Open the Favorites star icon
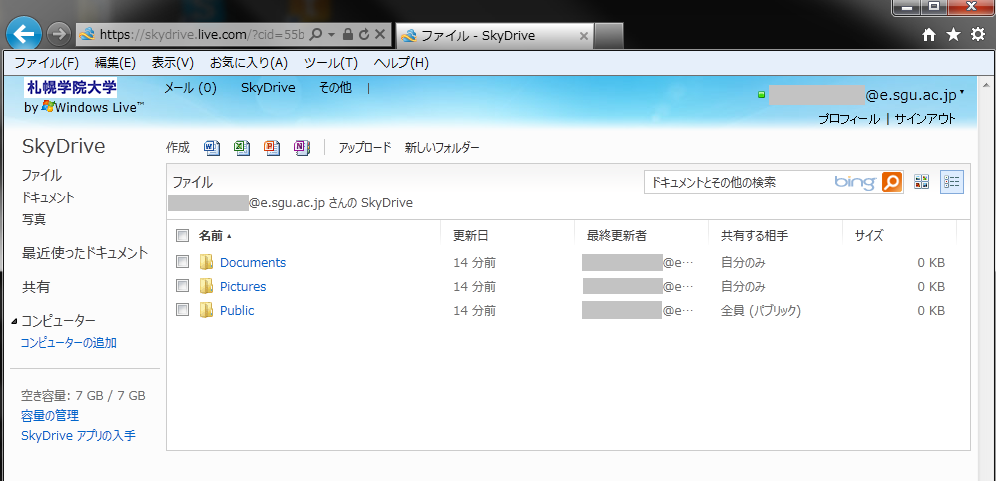The width and height of the screenshot is (996, 481). [953, 35]
